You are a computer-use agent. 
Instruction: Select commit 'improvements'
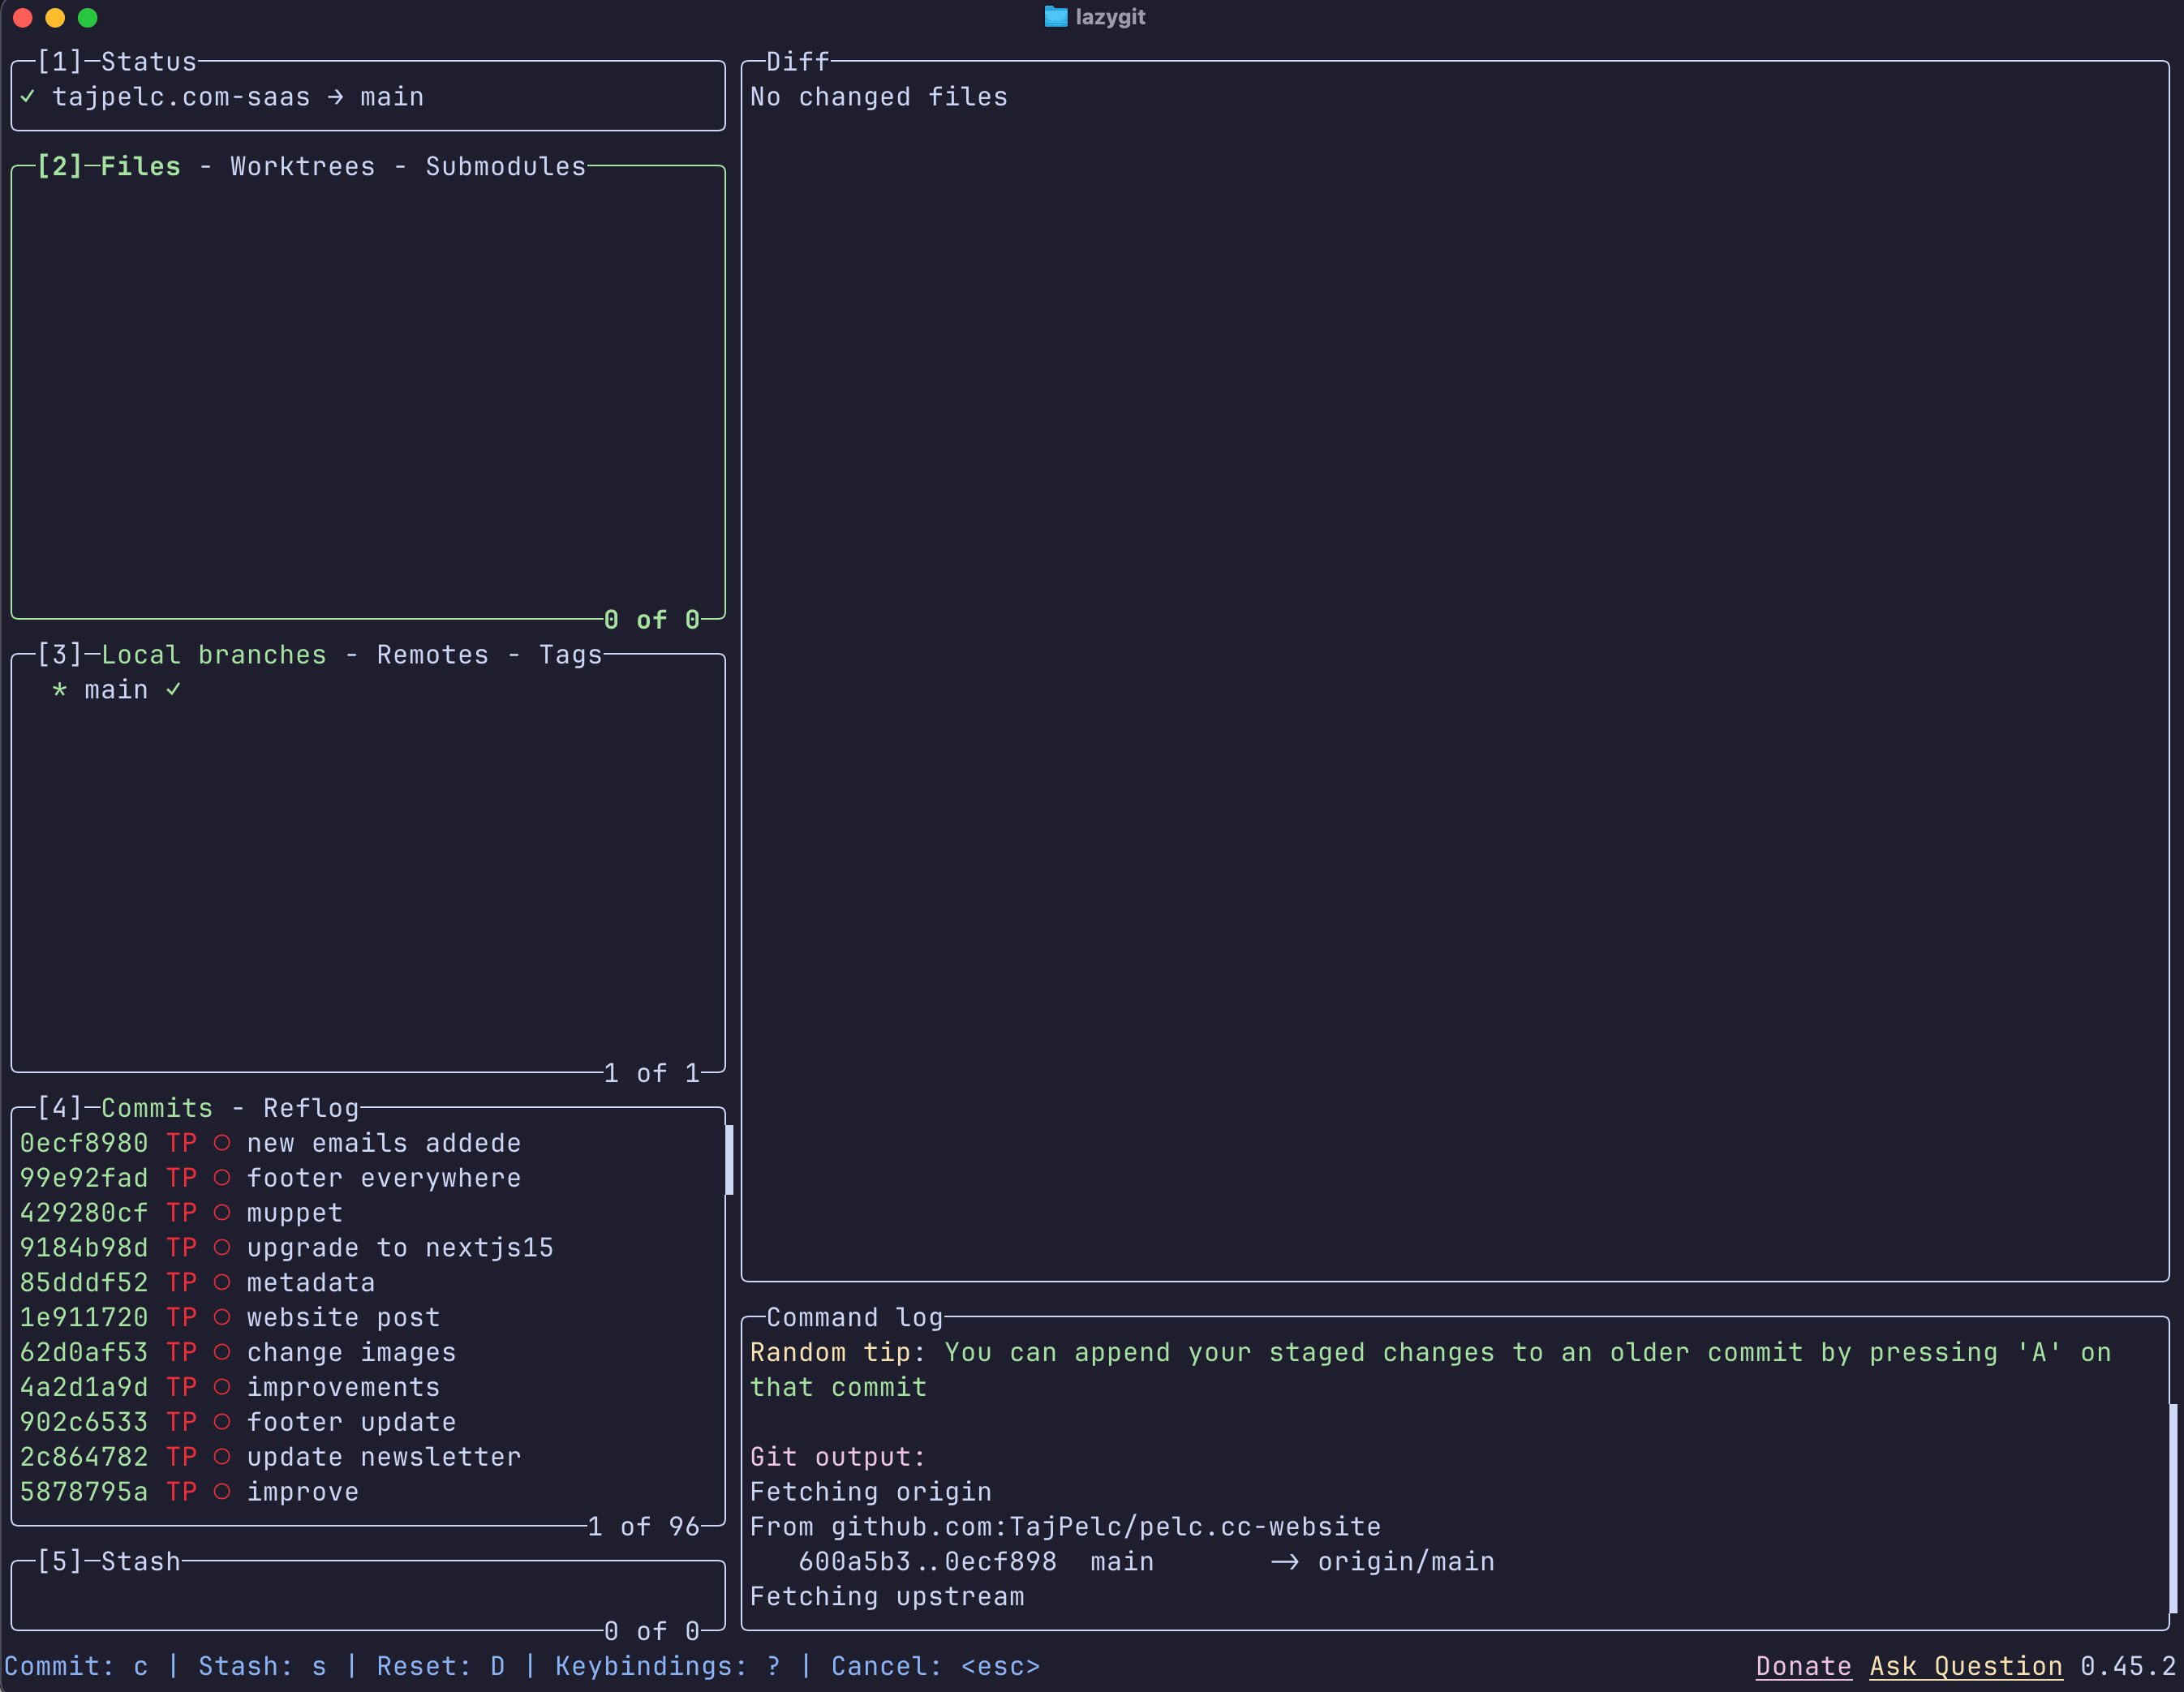pos(367,1387)
